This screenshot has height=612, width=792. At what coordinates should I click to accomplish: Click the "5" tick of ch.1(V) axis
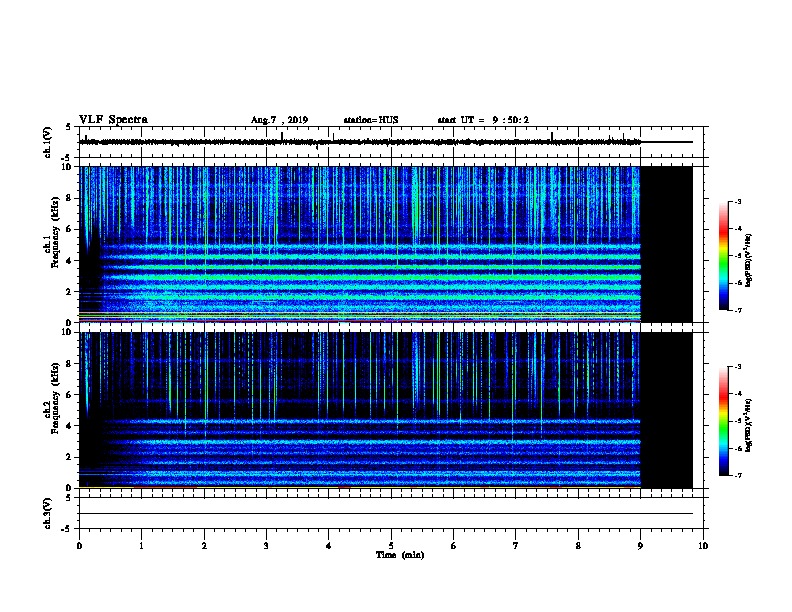pyautogui.click(x=70, y=127)
